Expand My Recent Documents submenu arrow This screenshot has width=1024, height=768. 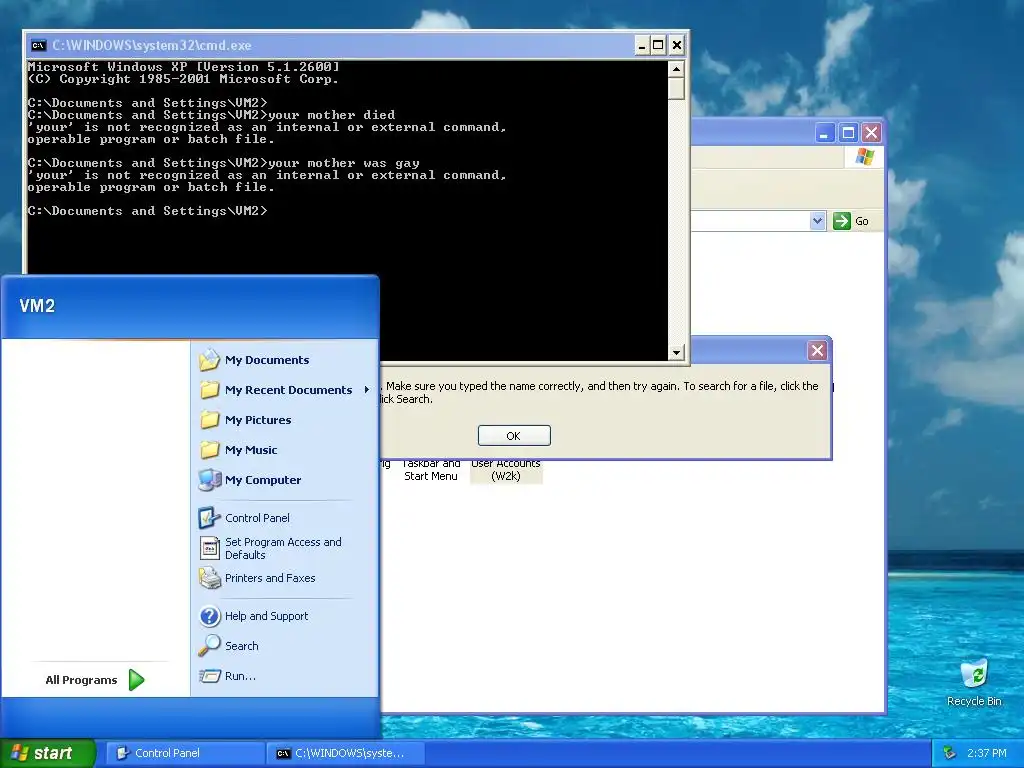pos(366,390)
